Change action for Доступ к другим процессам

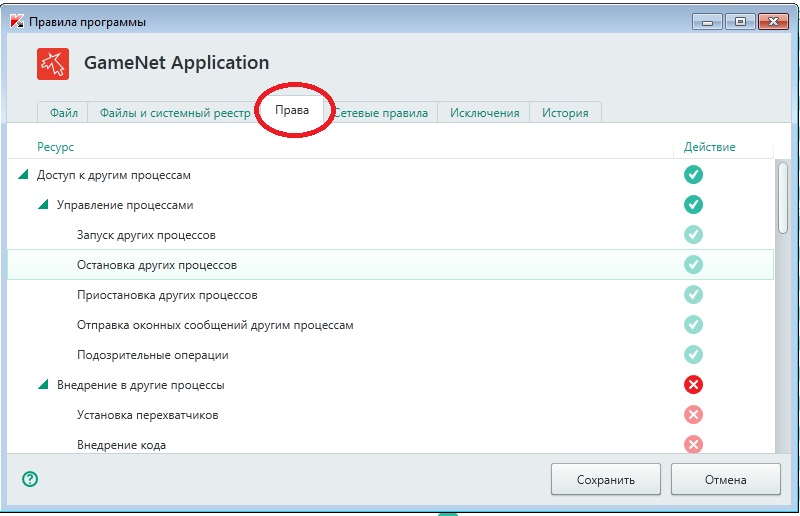[x=693, y=175]
